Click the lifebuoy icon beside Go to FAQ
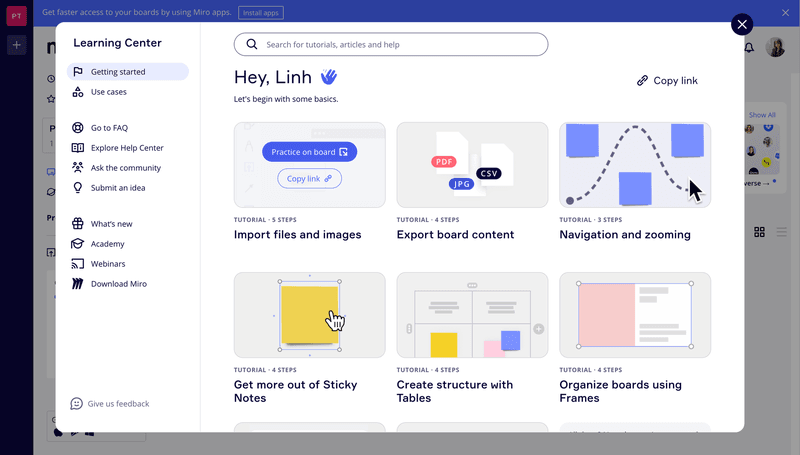The image size is (800, 455). pos(78,128)
